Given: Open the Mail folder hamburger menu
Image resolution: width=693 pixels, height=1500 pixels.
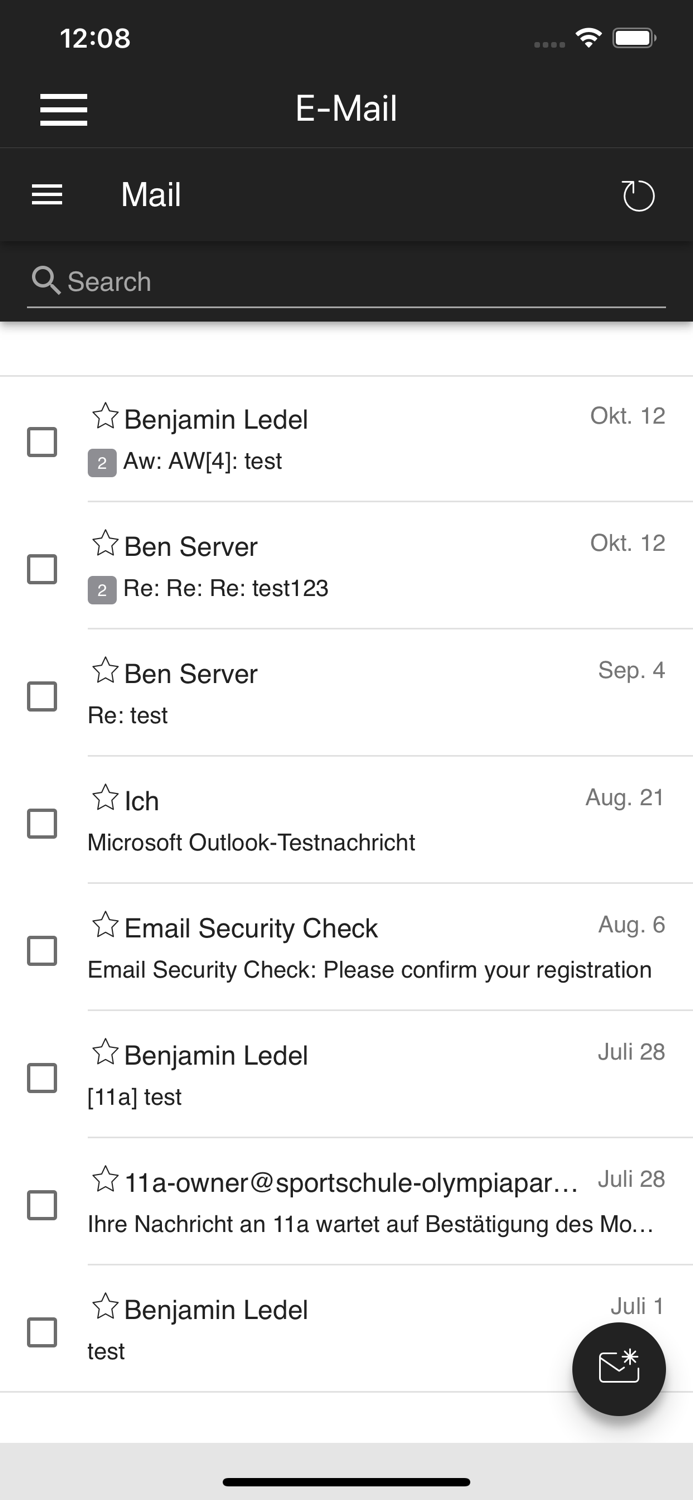Looking at the screenshot, I should tap(47, 195).
